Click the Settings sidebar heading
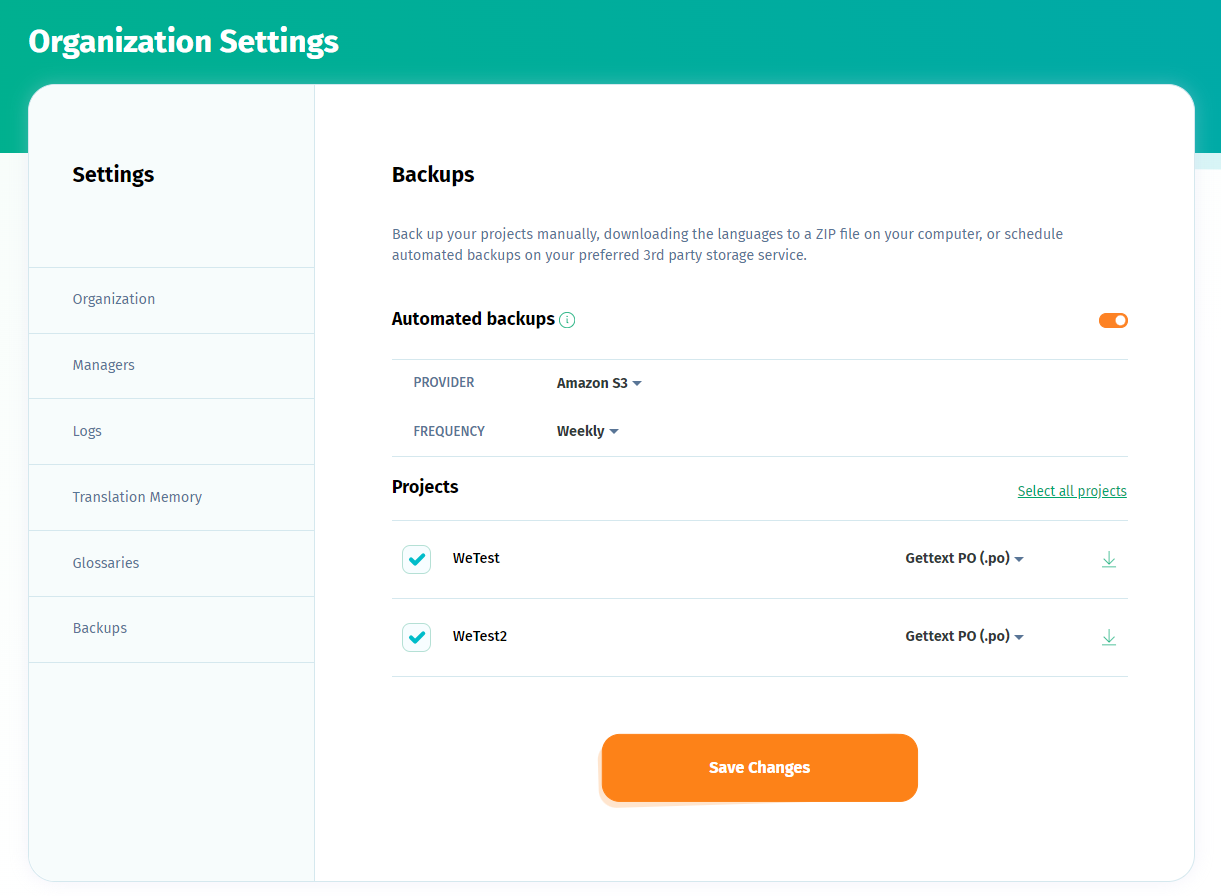The height and width of the screenshot is (896, 1221). [113, 174]
